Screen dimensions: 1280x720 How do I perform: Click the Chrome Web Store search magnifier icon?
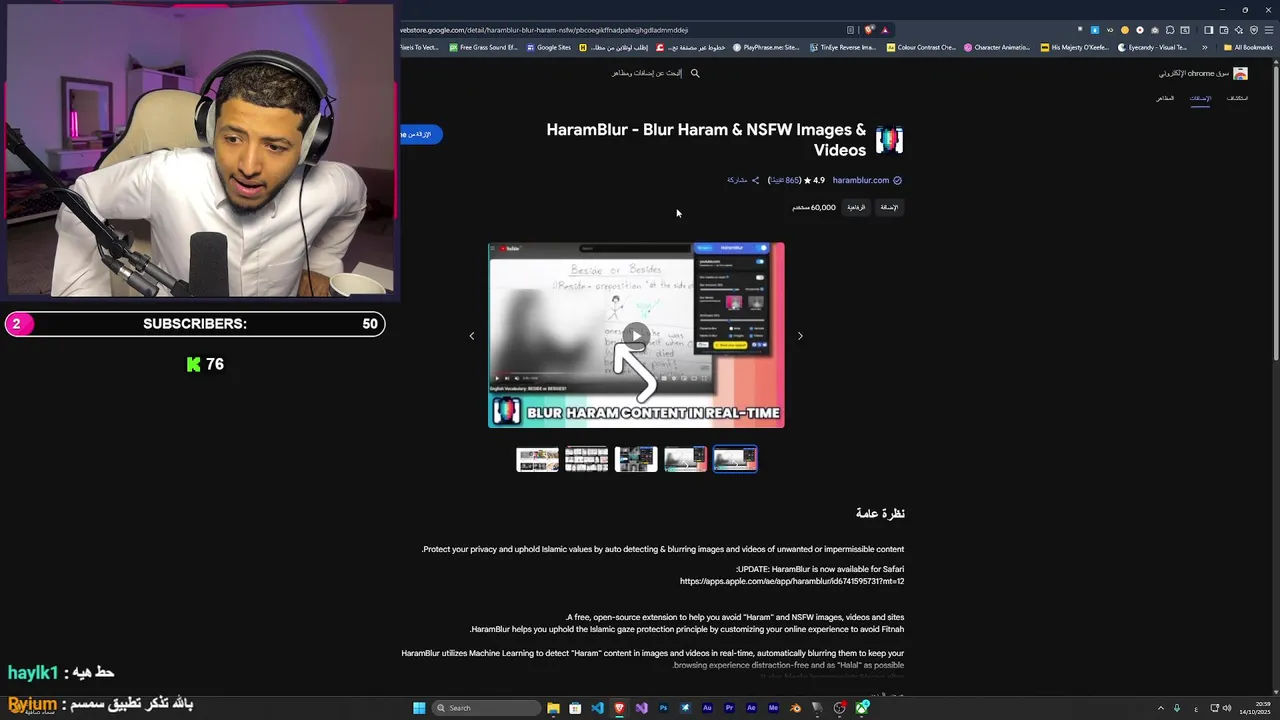coord(695,73)
